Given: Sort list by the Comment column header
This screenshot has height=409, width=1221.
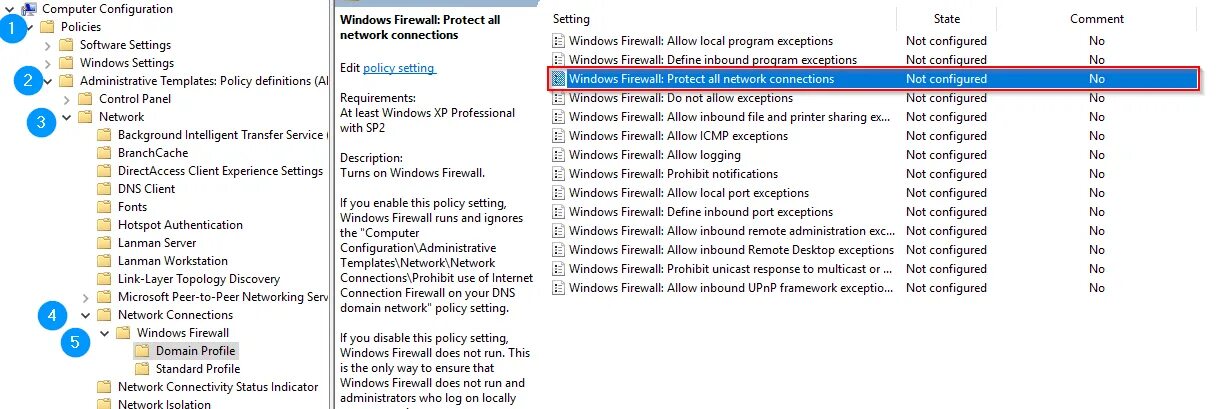Looking at the screenshot, I should pos(1096,19).
